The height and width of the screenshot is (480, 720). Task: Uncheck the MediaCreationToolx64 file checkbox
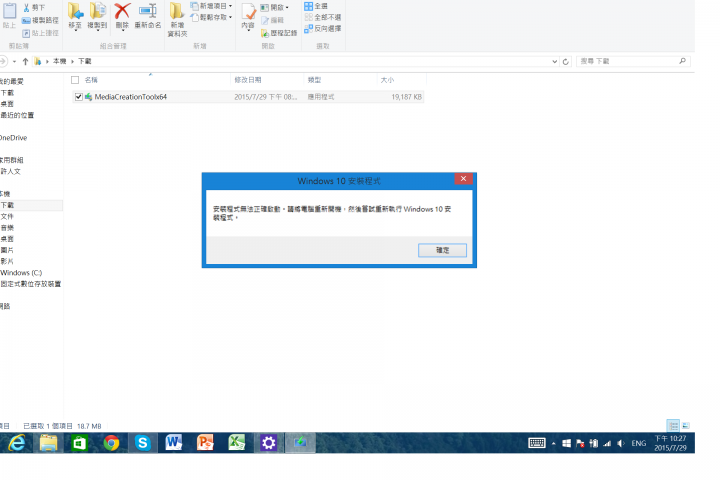(x=79, y=97)
